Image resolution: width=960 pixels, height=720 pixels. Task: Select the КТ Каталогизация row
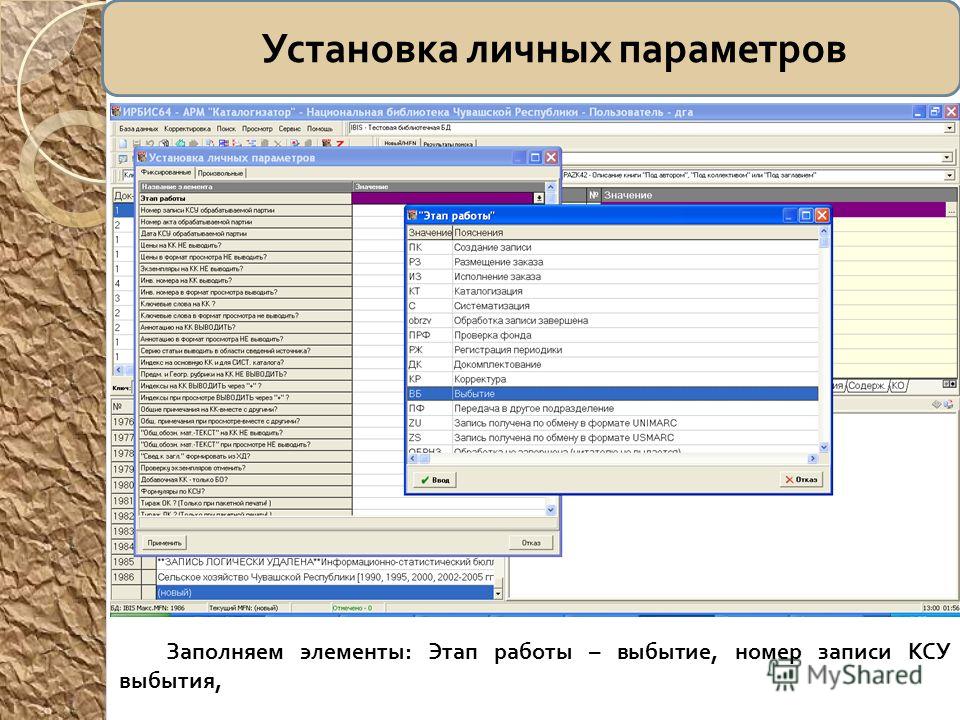[612, 291]
